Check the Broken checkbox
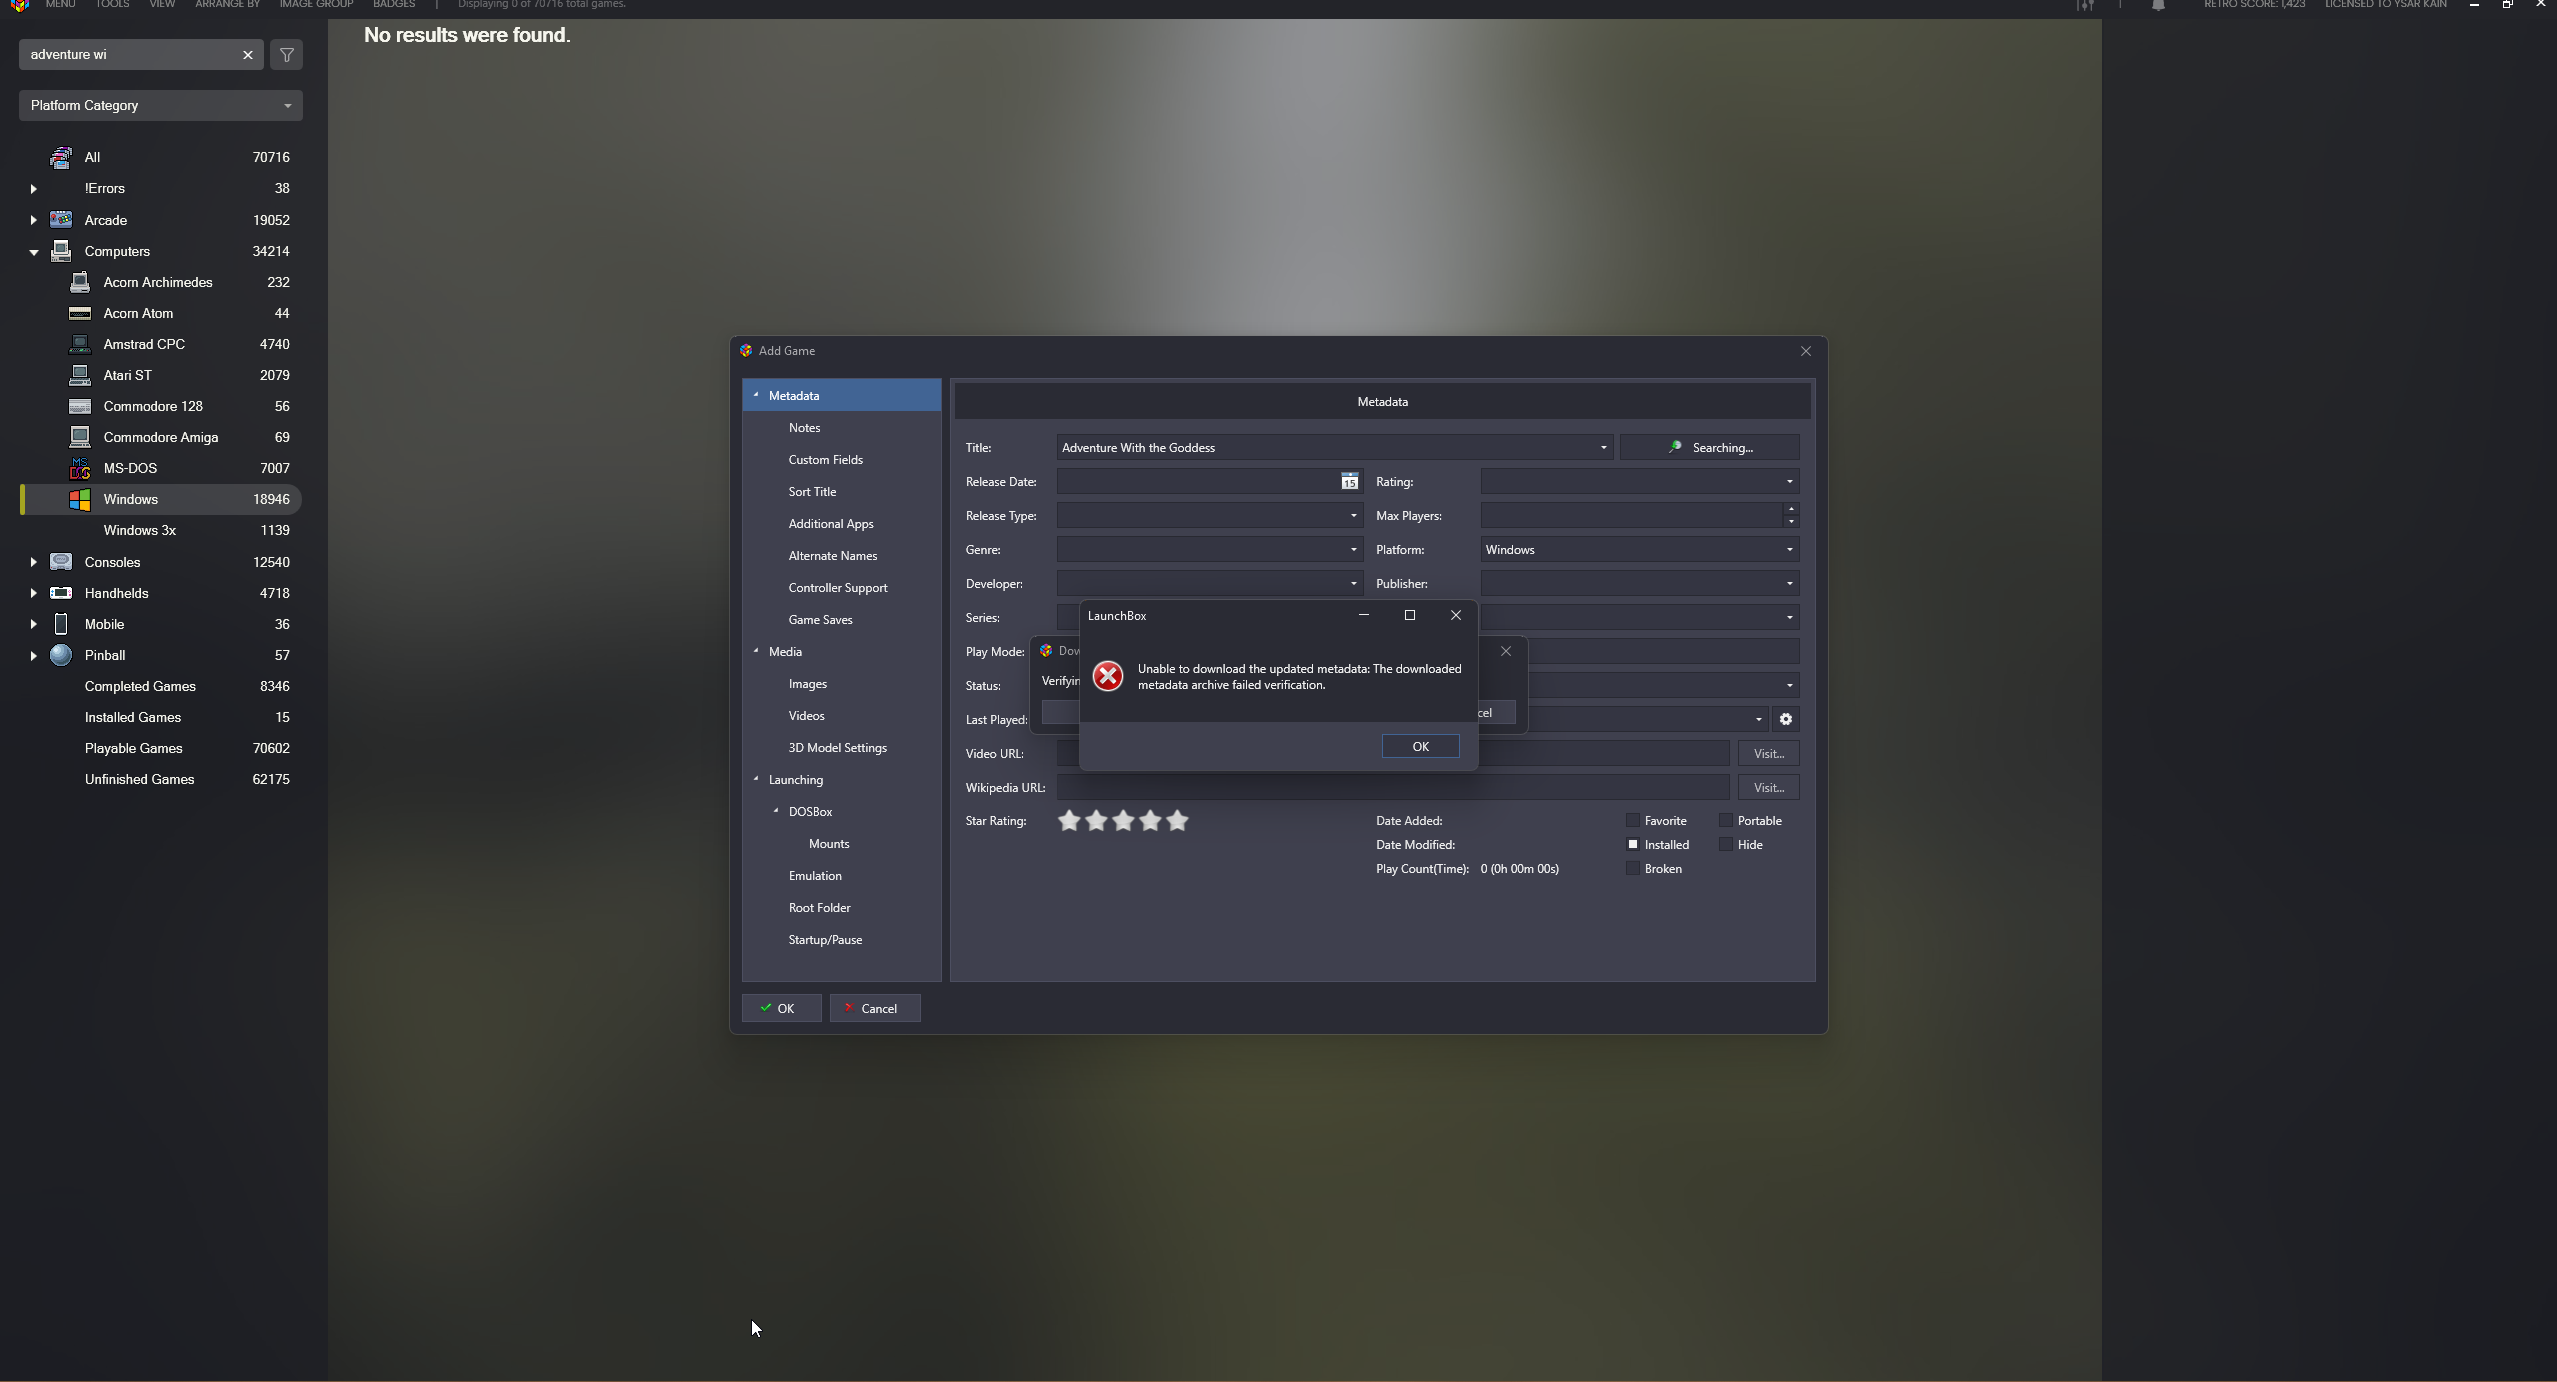 1633,869
